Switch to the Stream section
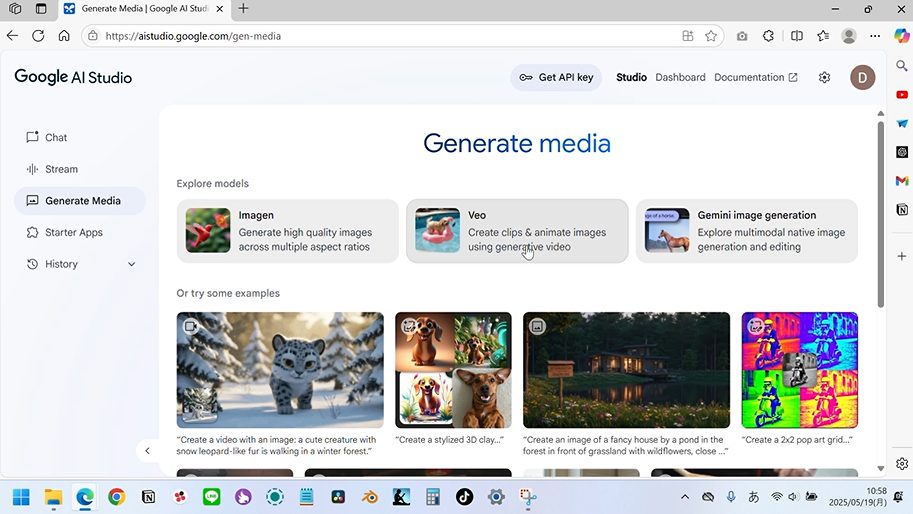Viewport: 913px width, 514px height. pyautogui.click(x=61, y=169)
